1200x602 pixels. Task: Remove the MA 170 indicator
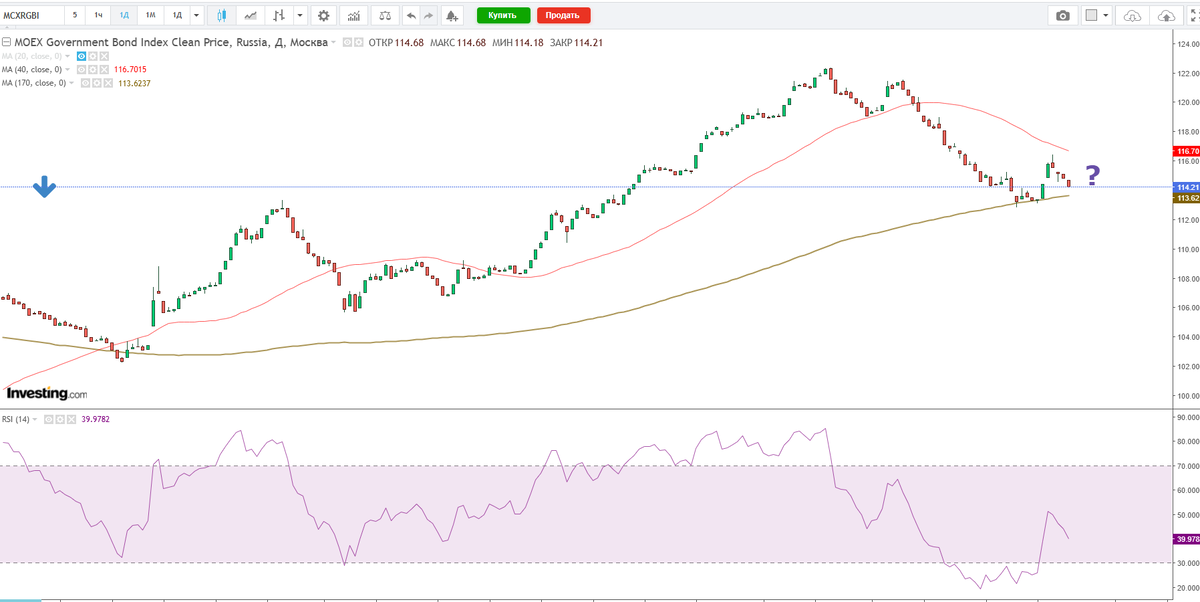108,83
